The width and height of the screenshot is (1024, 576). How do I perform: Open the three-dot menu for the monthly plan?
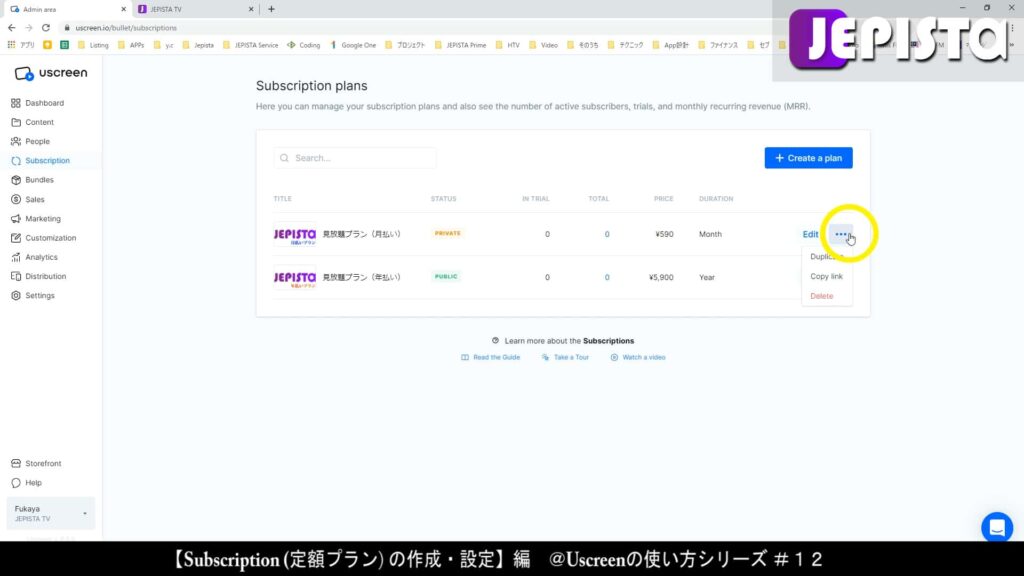[x=841, y=234]
